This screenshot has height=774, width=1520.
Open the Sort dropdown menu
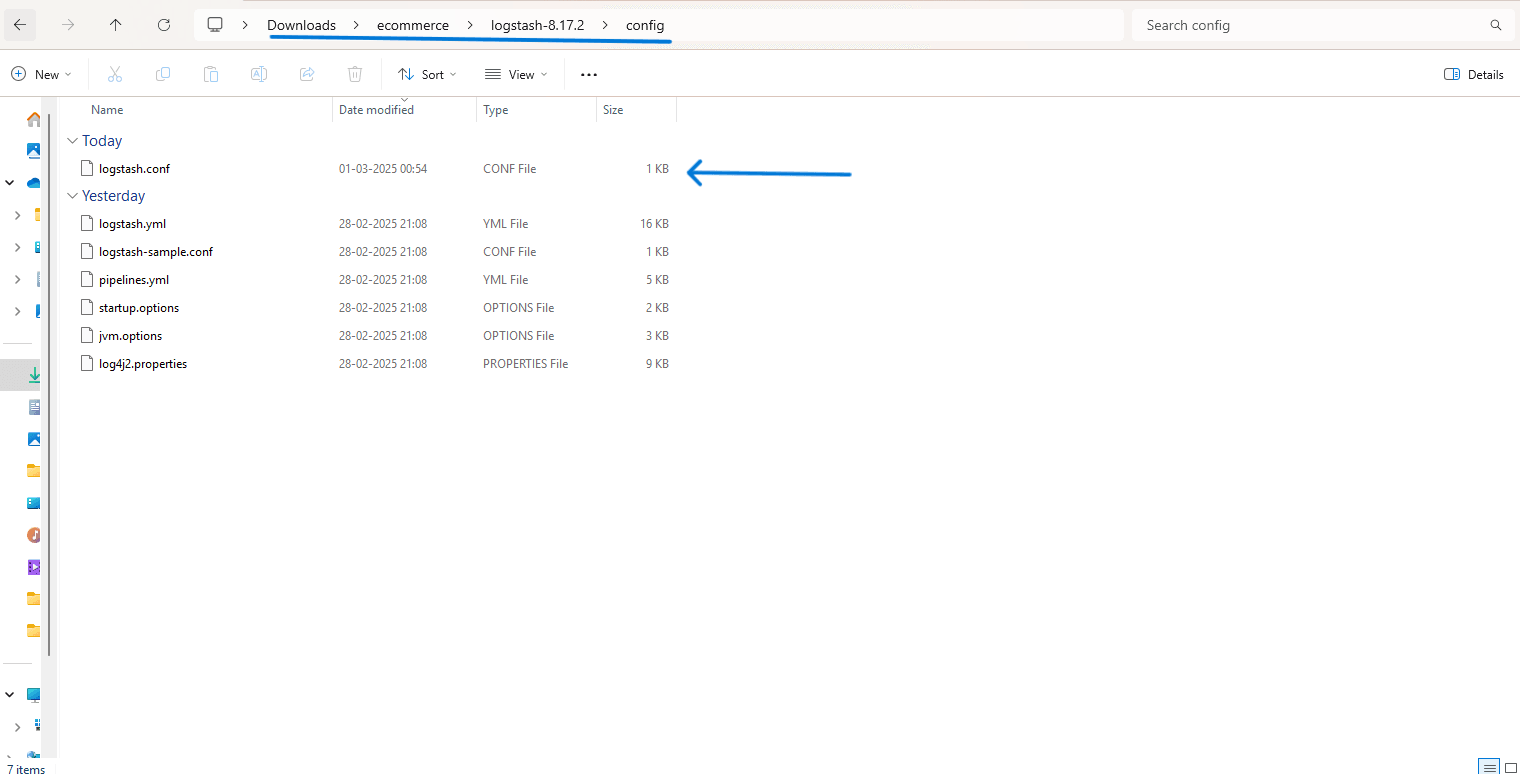[x=427, y=74]
